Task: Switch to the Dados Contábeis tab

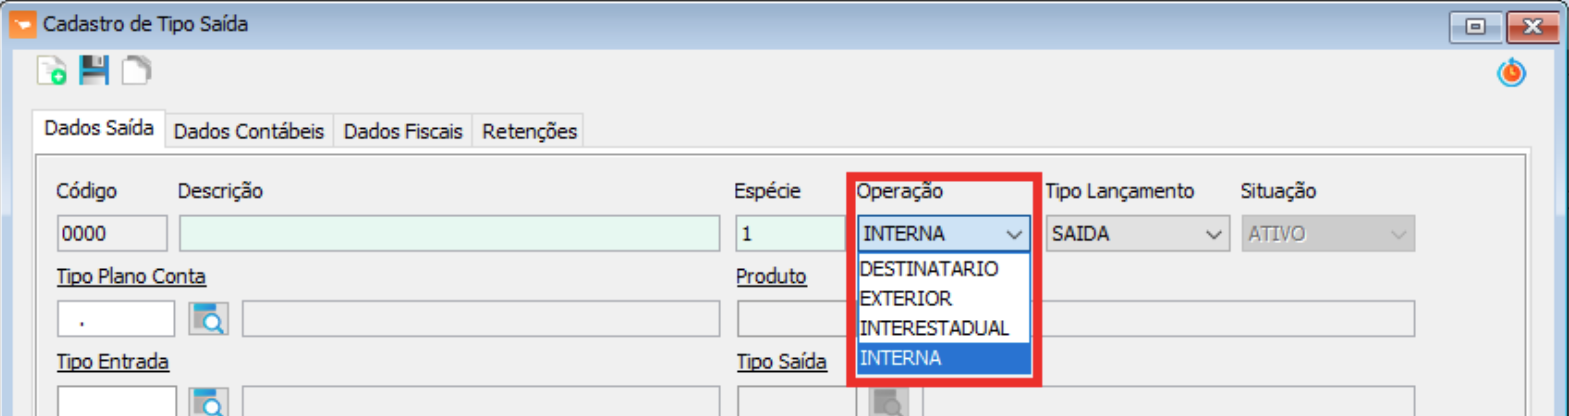Action: [249, 131]
